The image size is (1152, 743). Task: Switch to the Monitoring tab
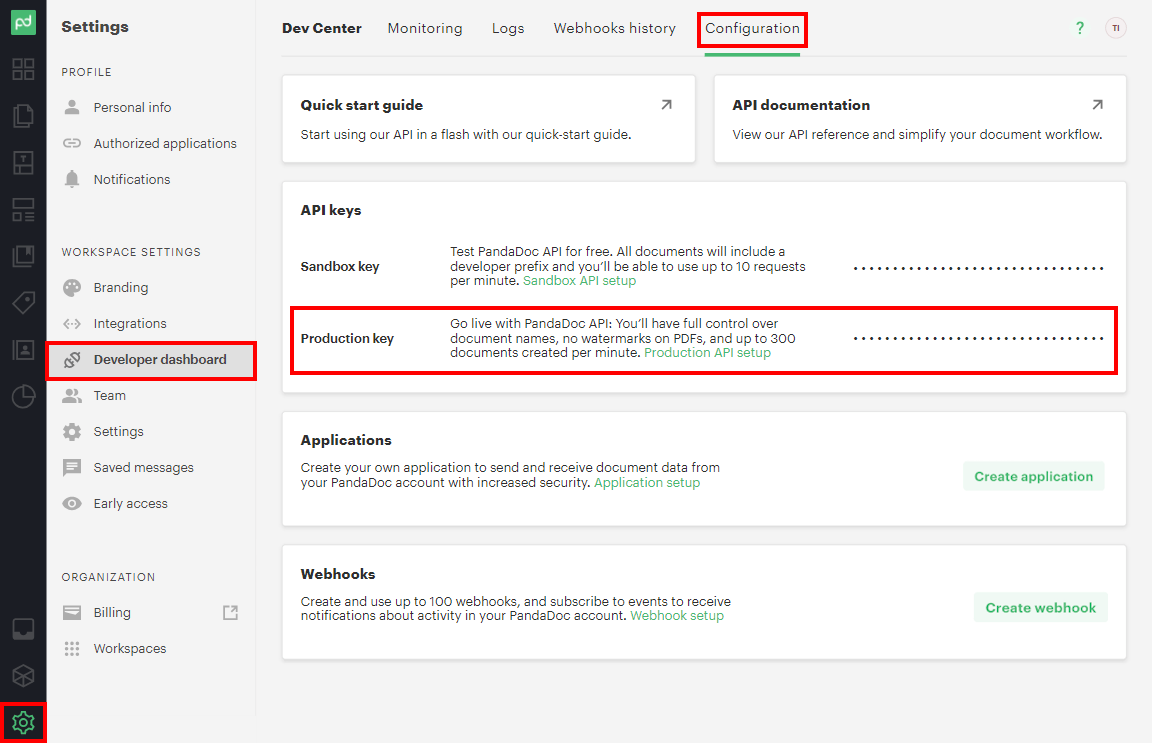[x=425, y=28]
